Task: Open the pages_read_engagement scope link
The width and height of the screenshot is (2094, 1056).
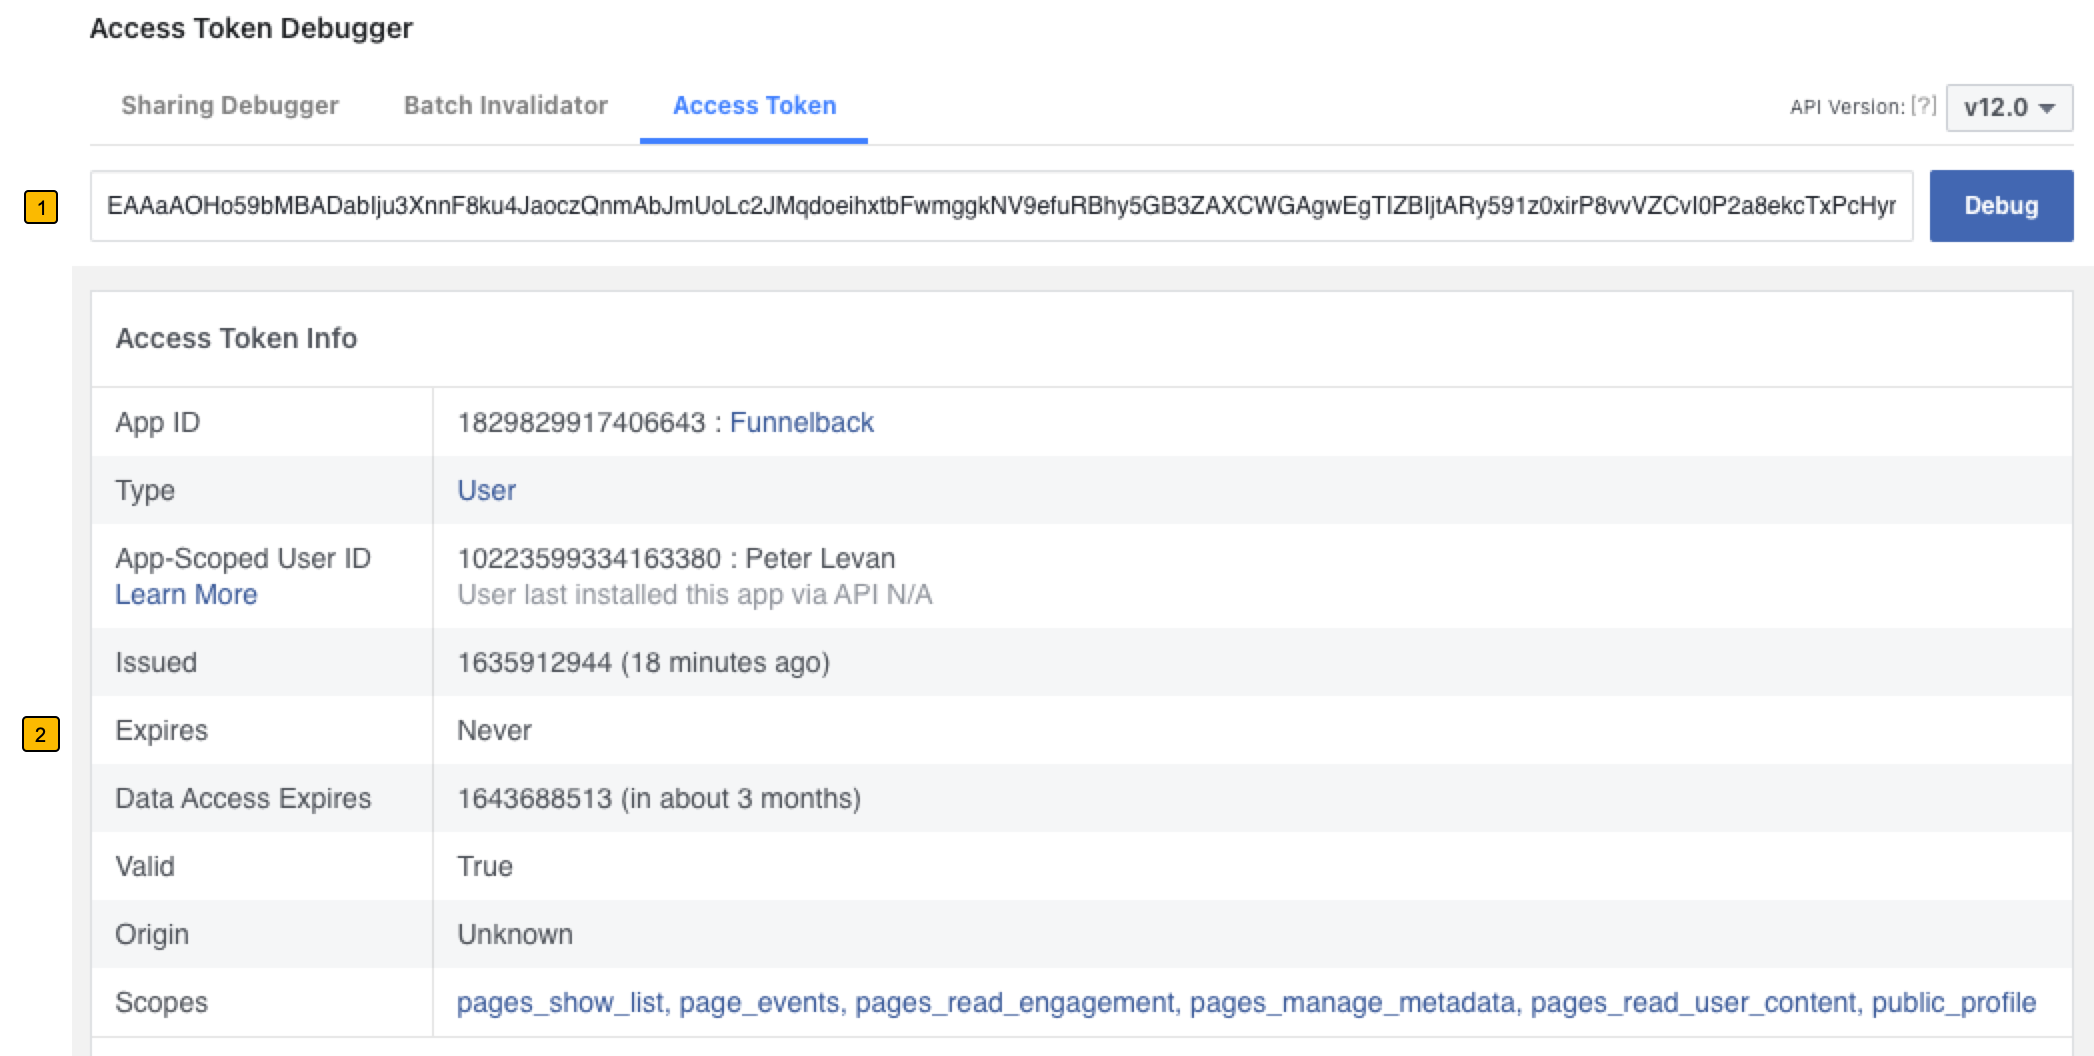Action: (1011, 1002)
